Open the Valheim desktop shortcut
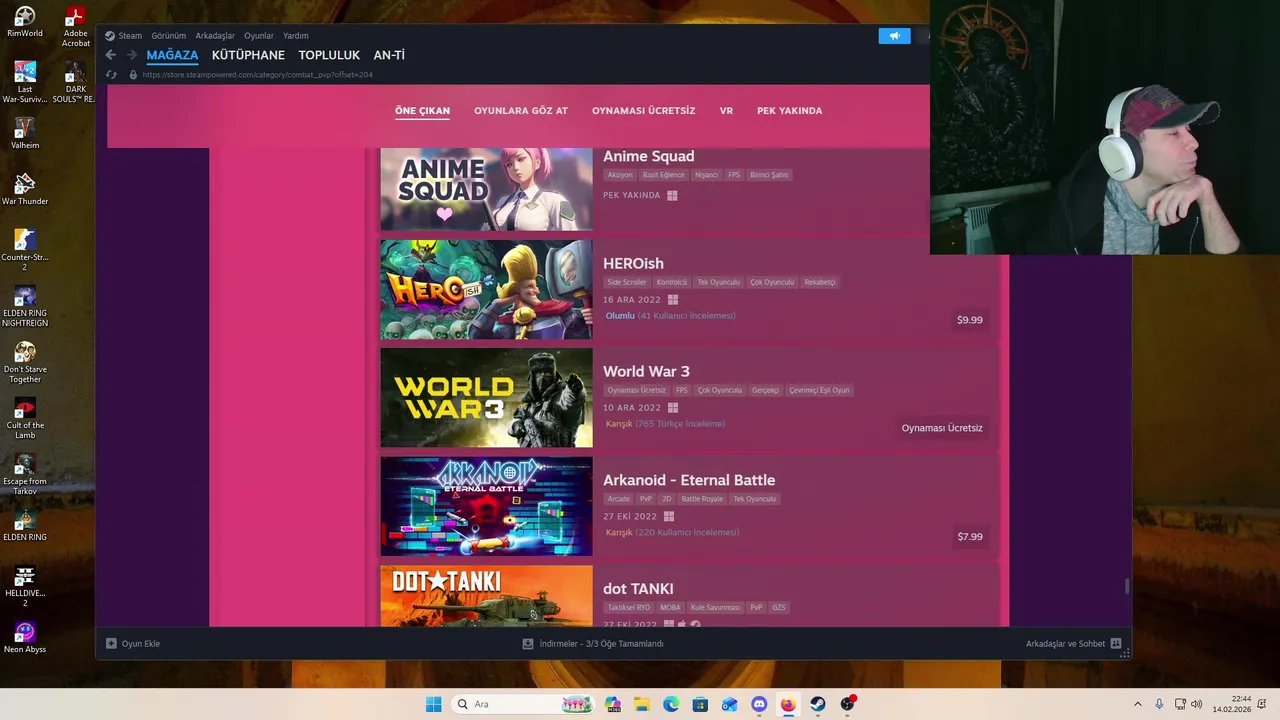The image size is (1280, 720). [25, 134]
